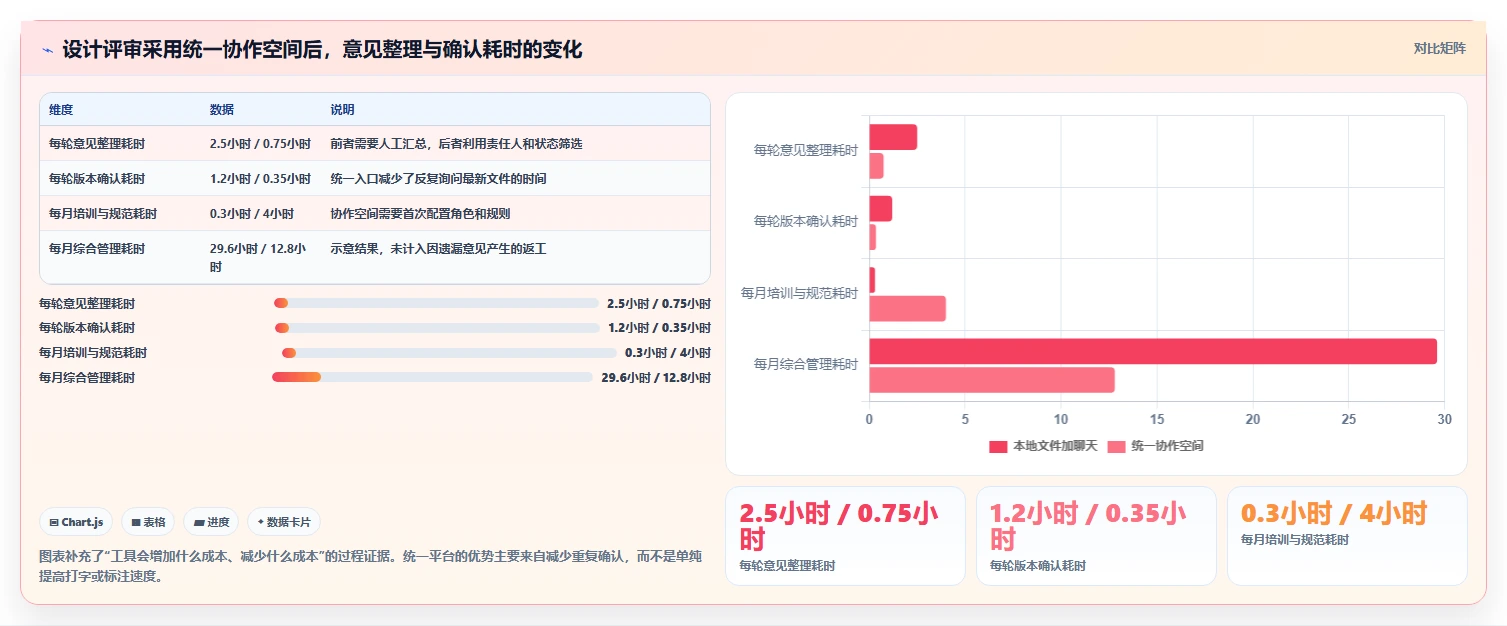This screenshot has width=1507, height=626.
Task: Click the table value 29.6小时 / 12.8小时
Action: pos(260,258)
